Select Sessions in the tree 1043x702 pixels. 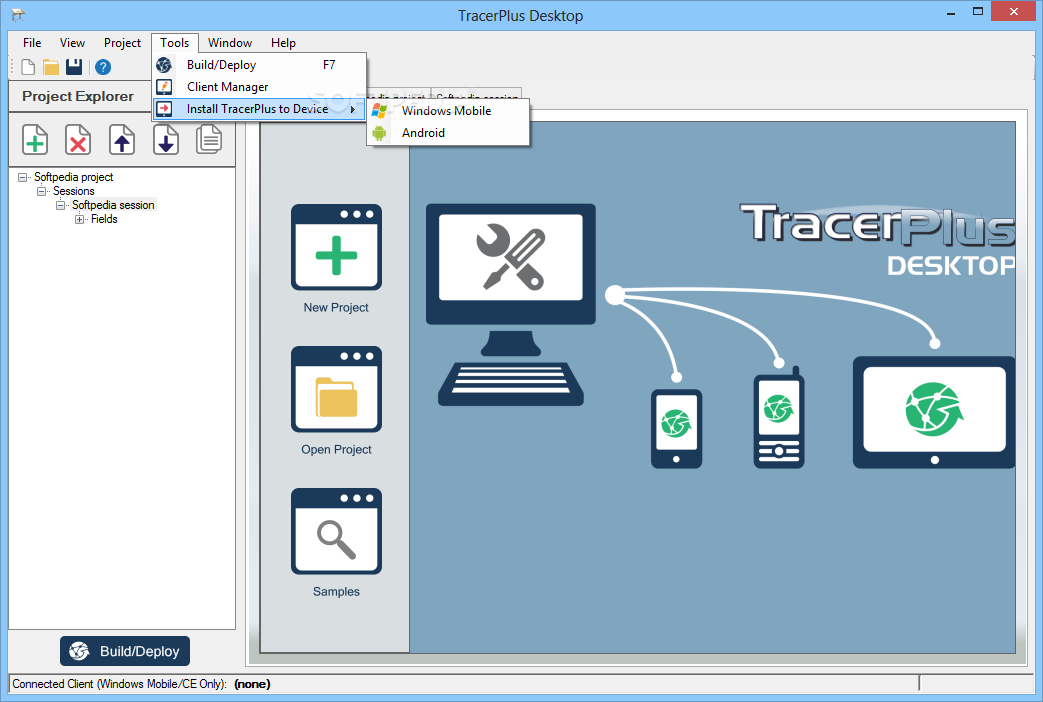pos(74,191)
